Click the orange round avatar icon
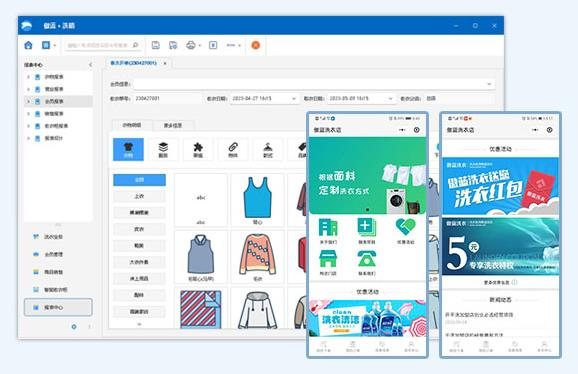Viewport: 578px width, 374px height. coord(255,45)
